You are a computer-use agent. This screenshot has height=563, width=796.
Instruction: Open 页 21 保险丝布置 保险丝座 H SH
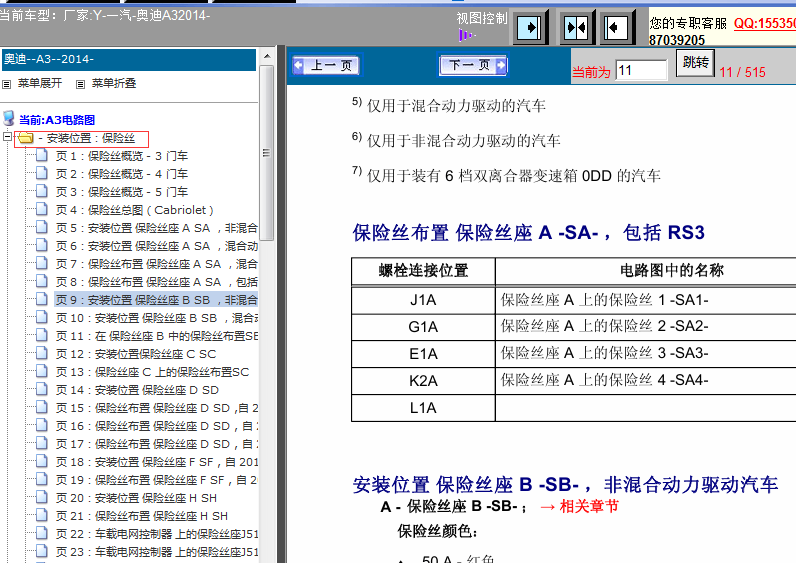[142, 516]
